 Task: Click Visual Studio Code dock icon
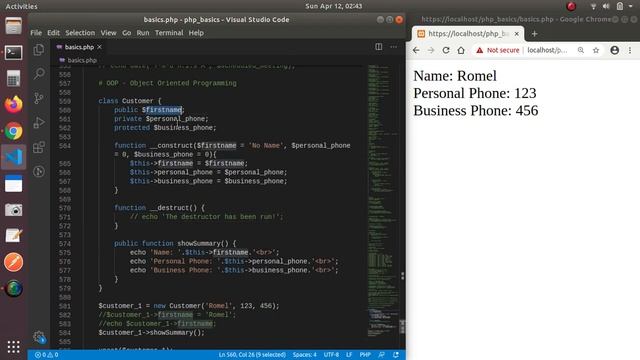(13, 157)
